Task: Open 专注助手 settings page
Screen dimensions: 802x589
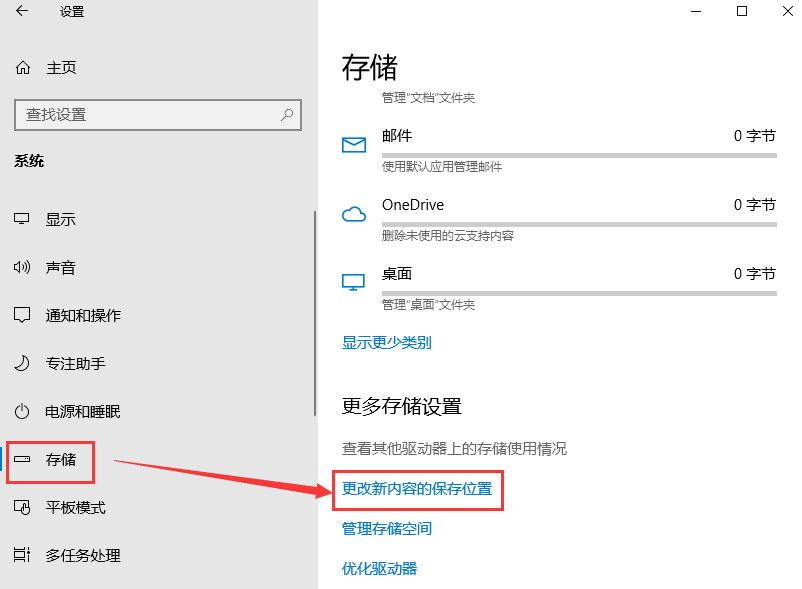Action: pos(75,364)
